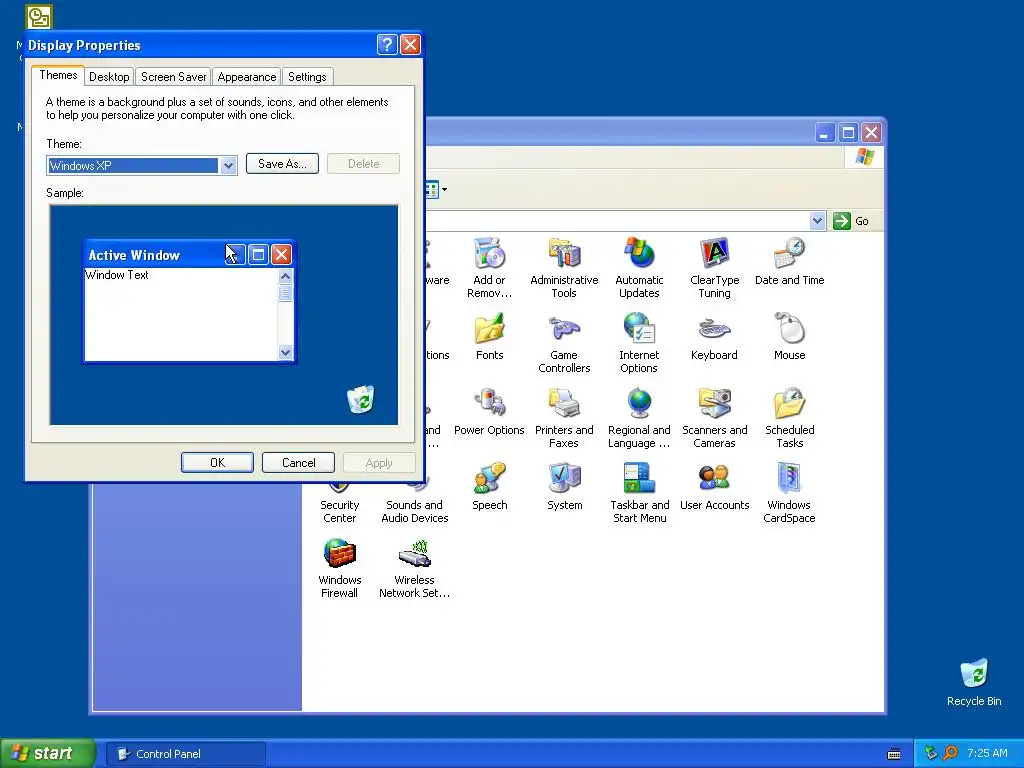The height and width of the screenshot is (768, 1024).
Task: Expand the Control Panel address bar dropdown
Action: coord(818,221)
